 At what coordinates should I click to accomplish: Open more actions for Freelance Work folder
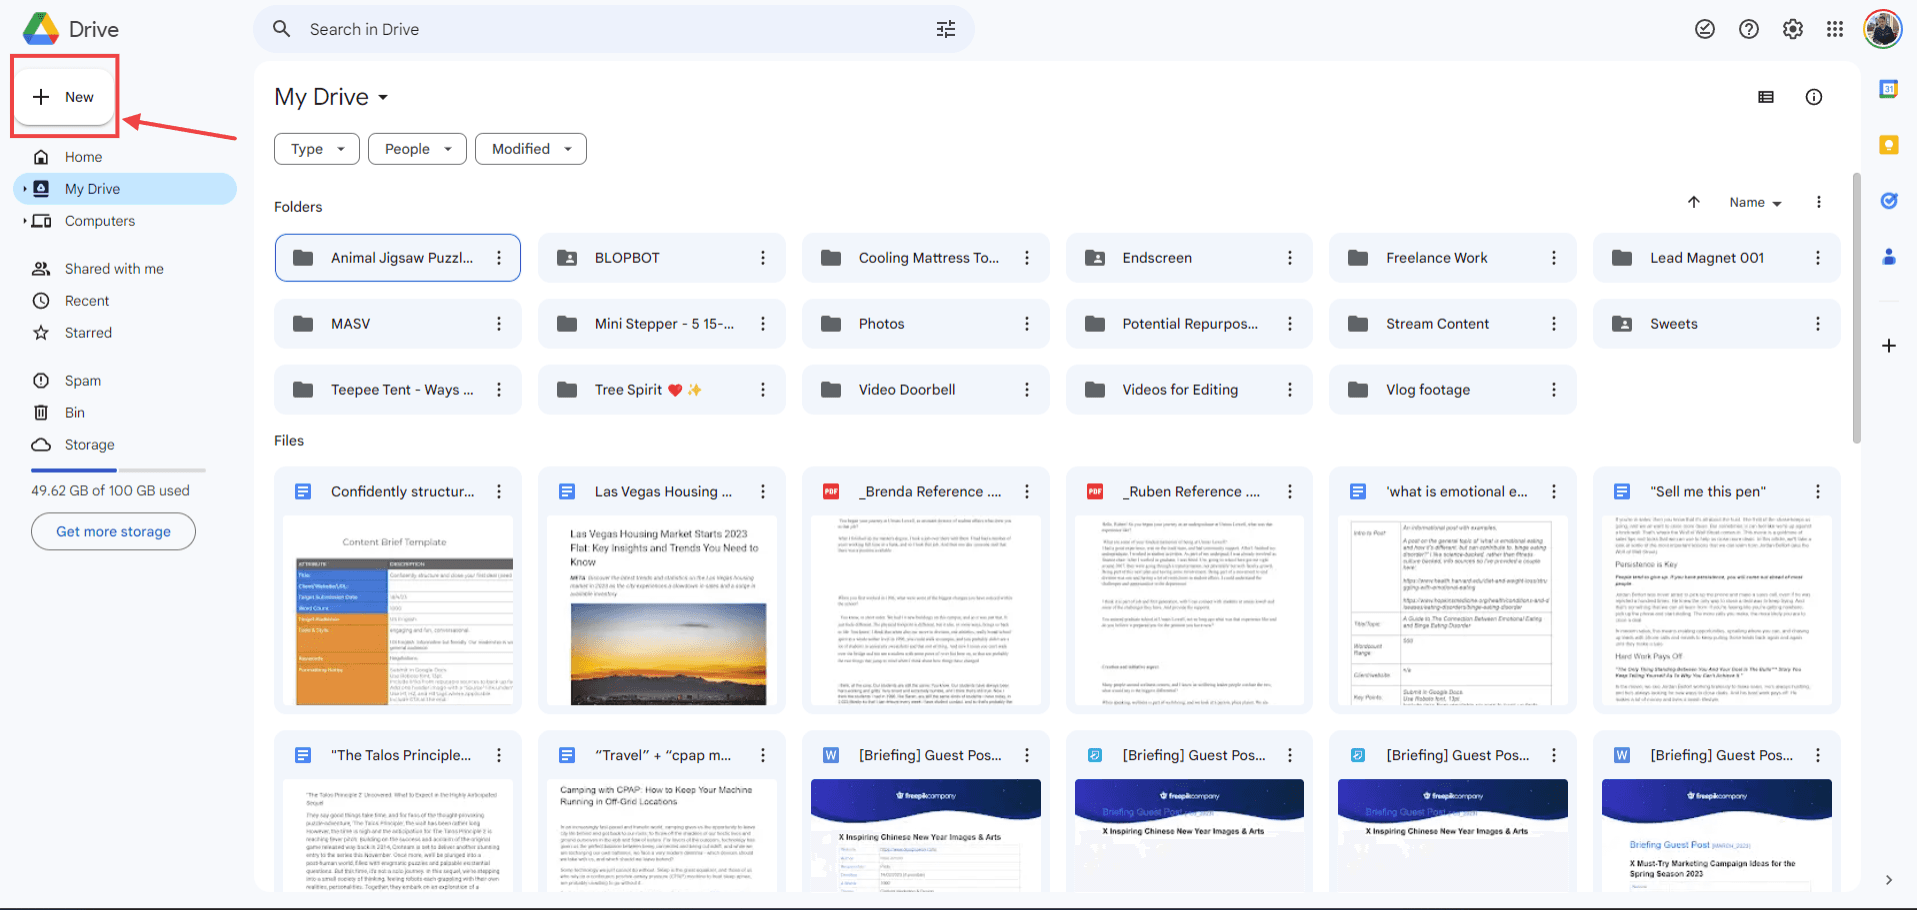(x=1554, y=258)
